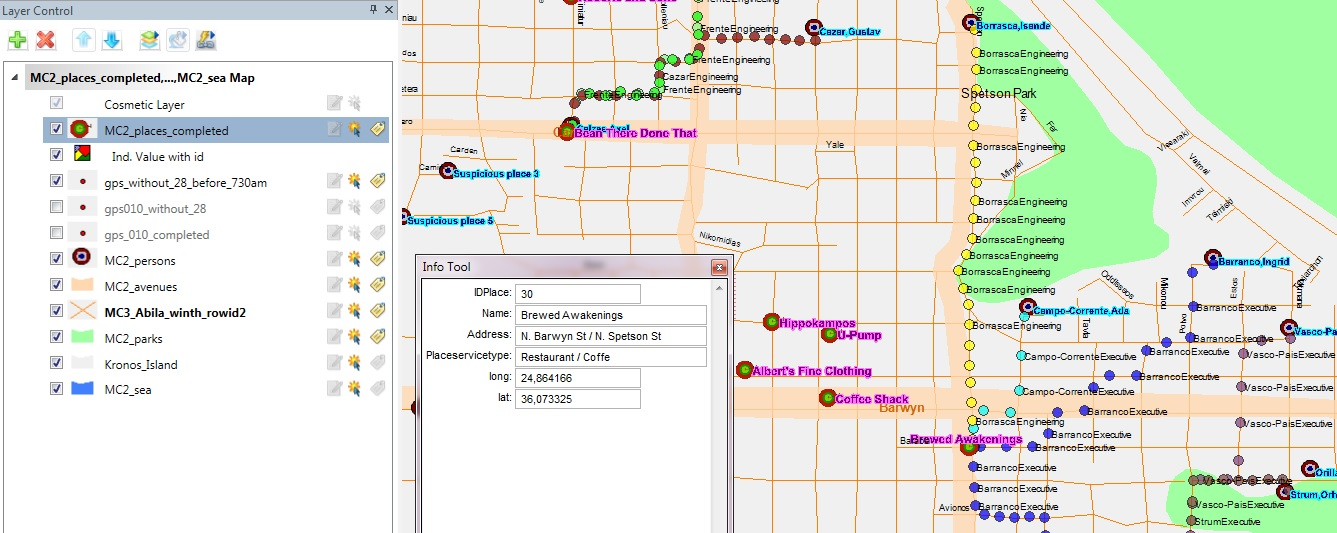Click the green Add Layers plus icon

(x=17, y=40)
